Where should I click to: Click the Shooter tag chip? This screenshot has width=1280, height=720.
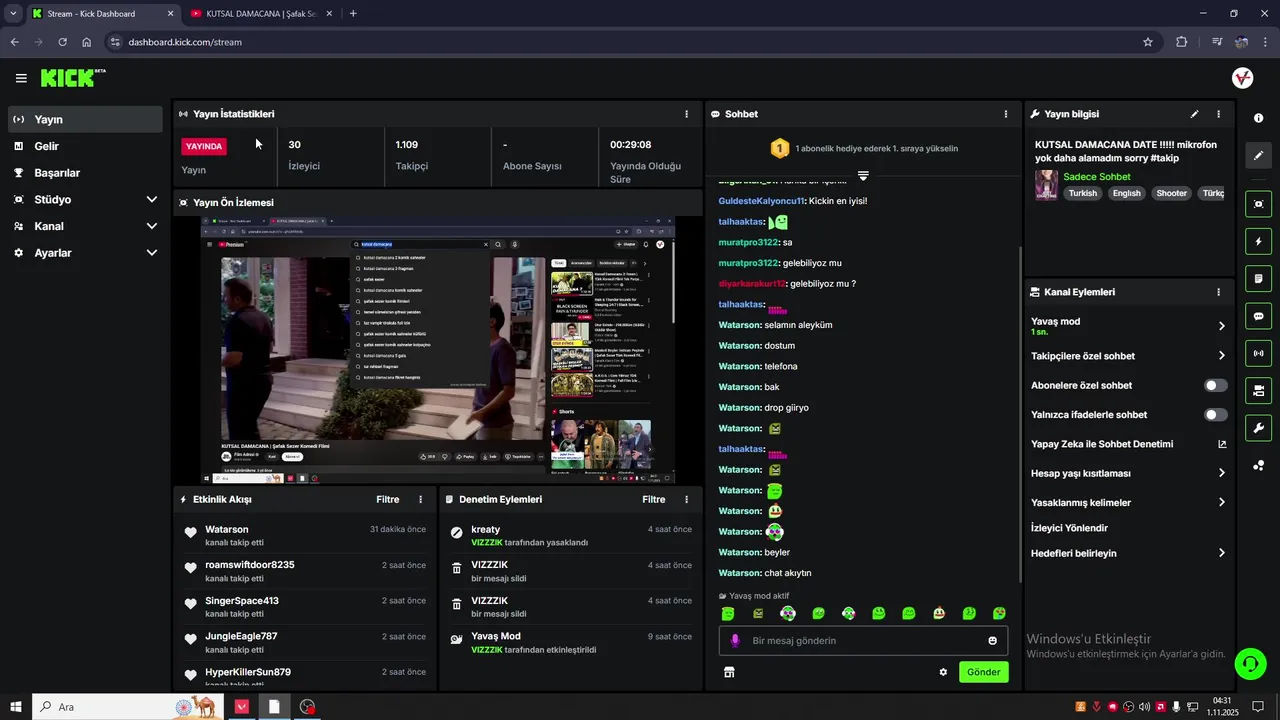pyautogui.click(x=1171, y=193)
